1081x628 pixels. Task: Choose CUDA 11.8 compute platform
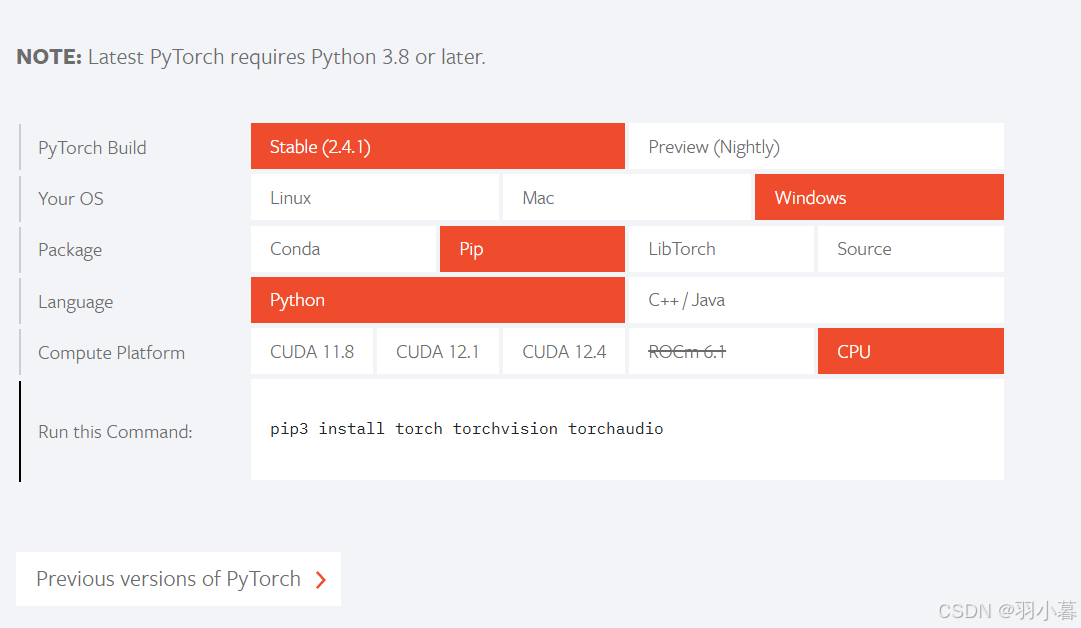pos(312,351)
